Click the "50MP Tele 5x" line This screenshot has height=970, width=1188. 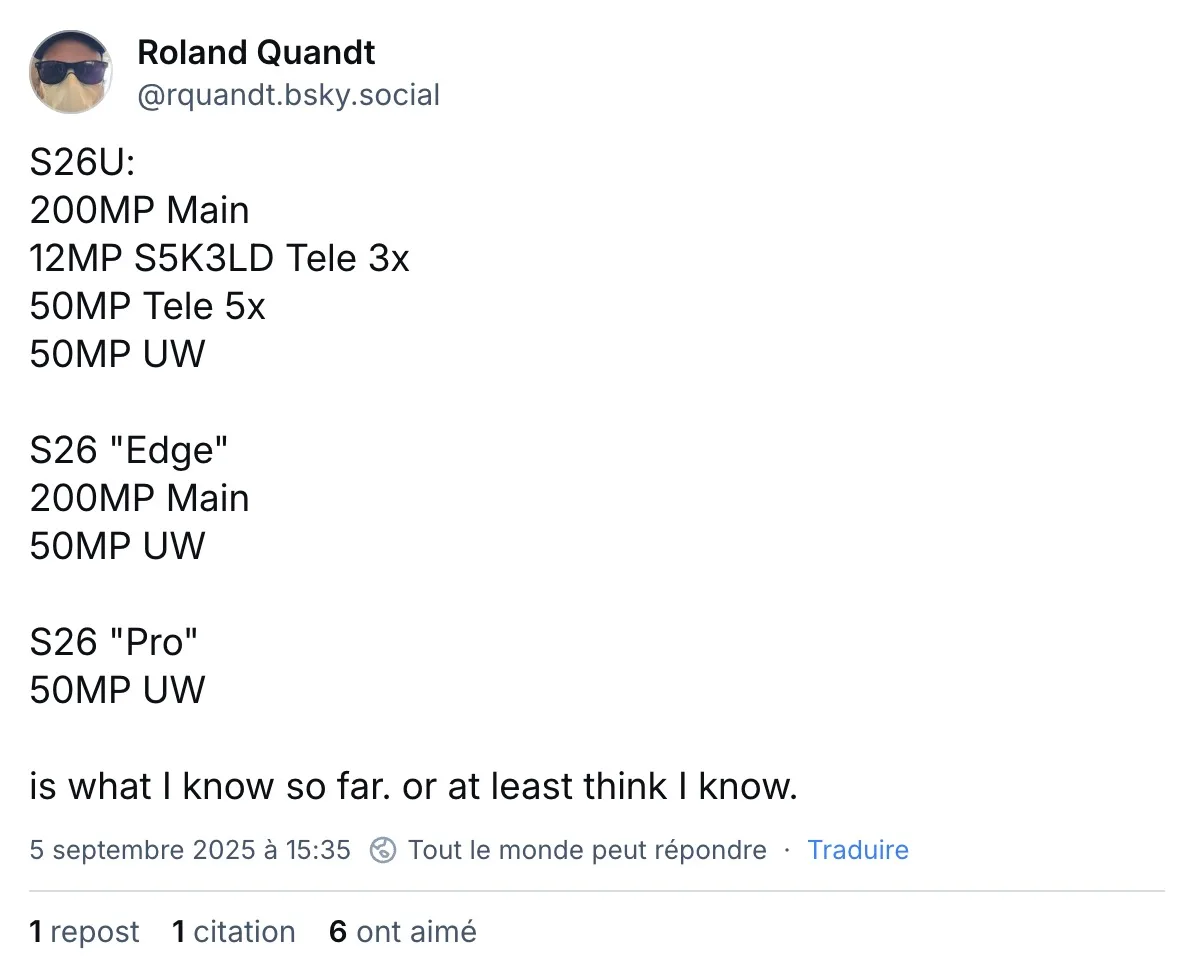pyautogui.click(x=147, y=307)
